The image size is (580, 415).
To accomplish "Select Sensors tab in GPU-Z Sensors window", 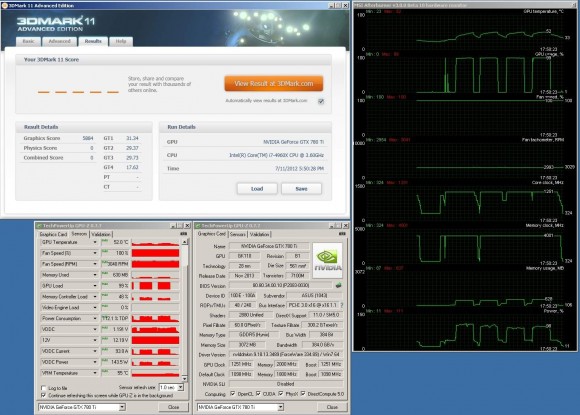I will [79, 234].
